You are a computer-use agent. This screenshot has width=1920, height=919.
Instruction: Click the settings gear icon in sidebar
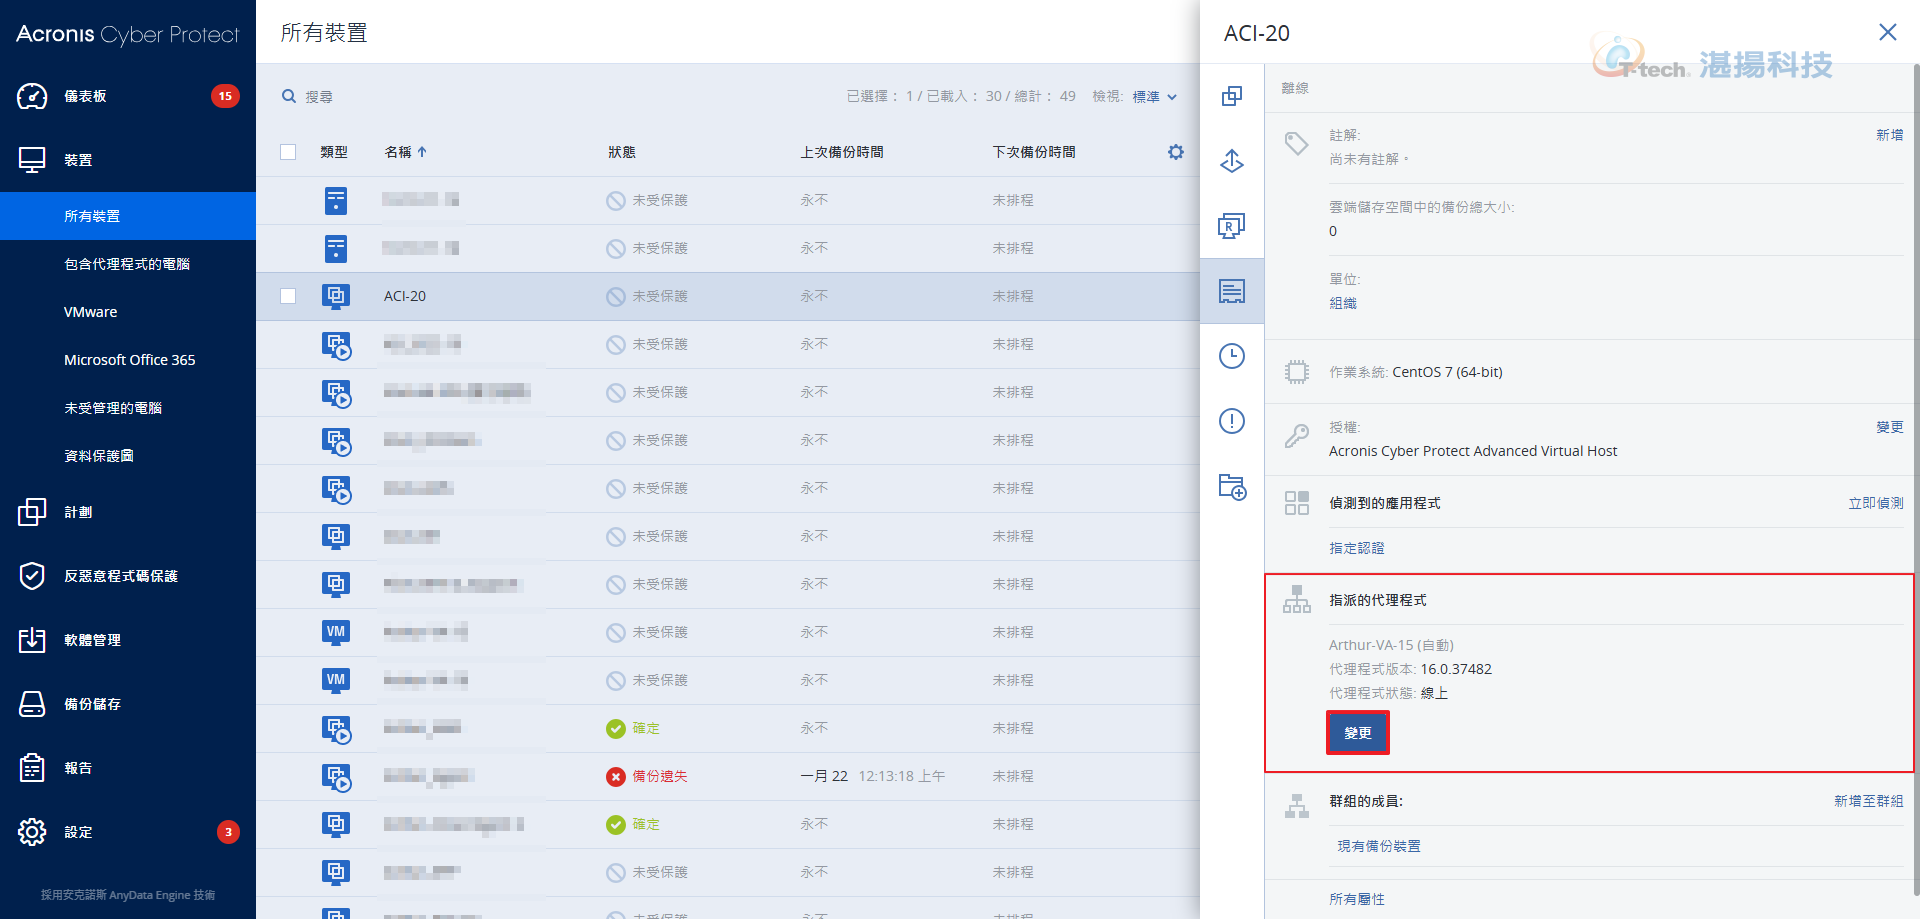[32, 832]
